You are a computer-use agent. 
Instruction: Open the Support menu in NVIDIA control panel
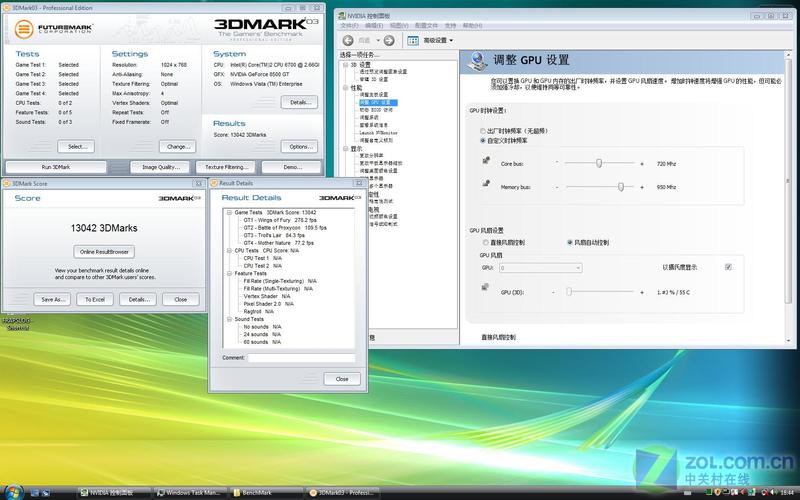(x=450, y=26)
